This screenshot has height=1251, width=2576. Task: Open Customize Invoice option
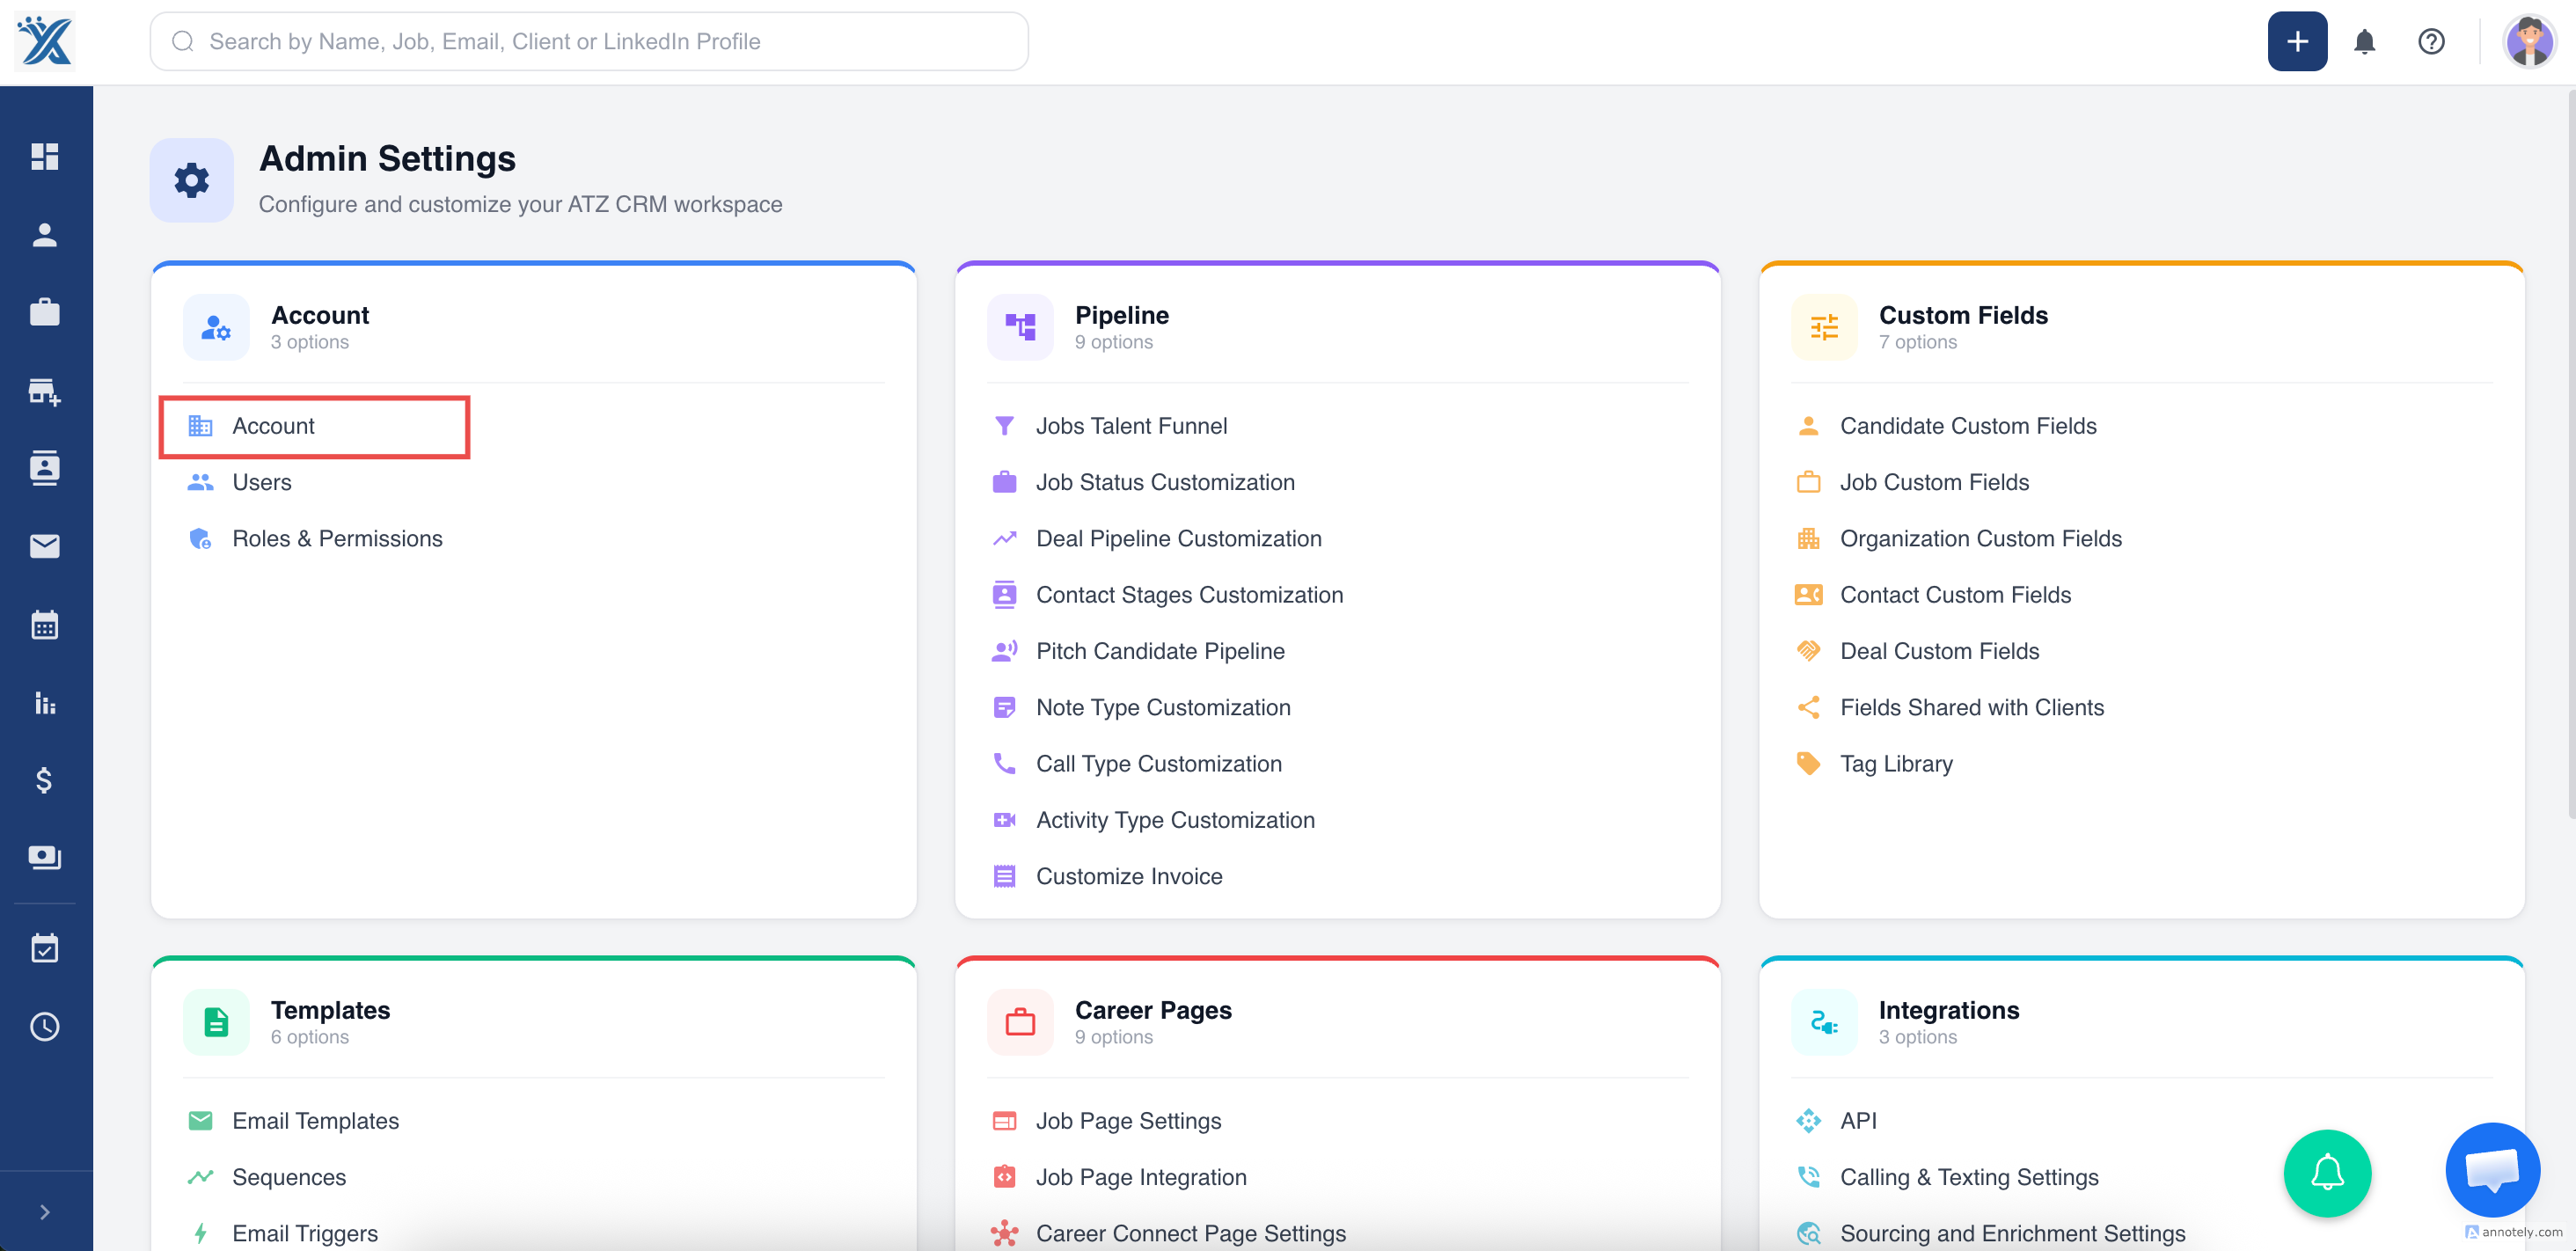coord(1129,877)
